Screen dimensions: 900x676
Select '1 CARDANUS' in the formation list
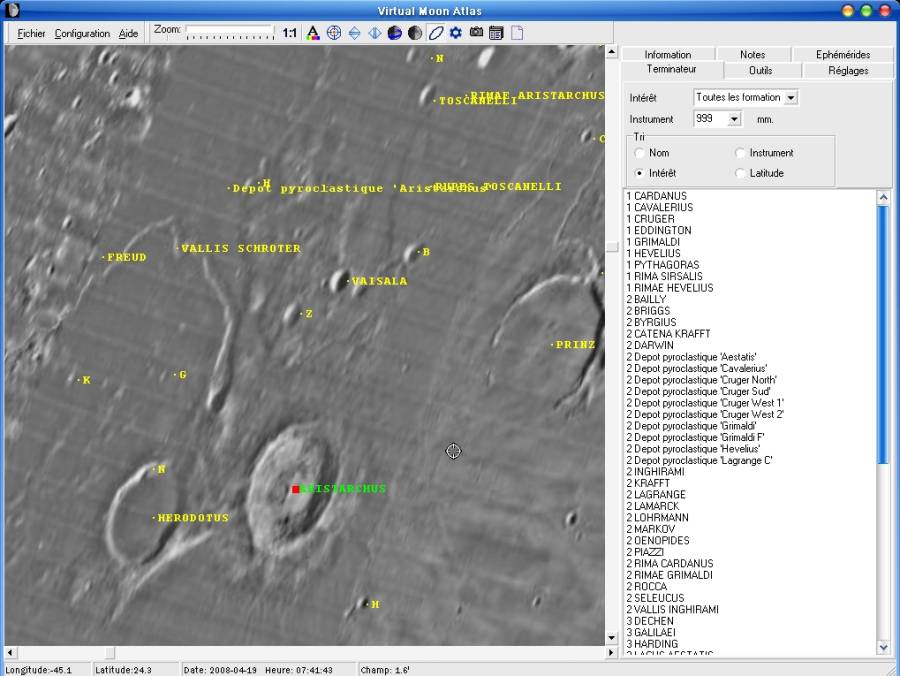coord(656,196)
